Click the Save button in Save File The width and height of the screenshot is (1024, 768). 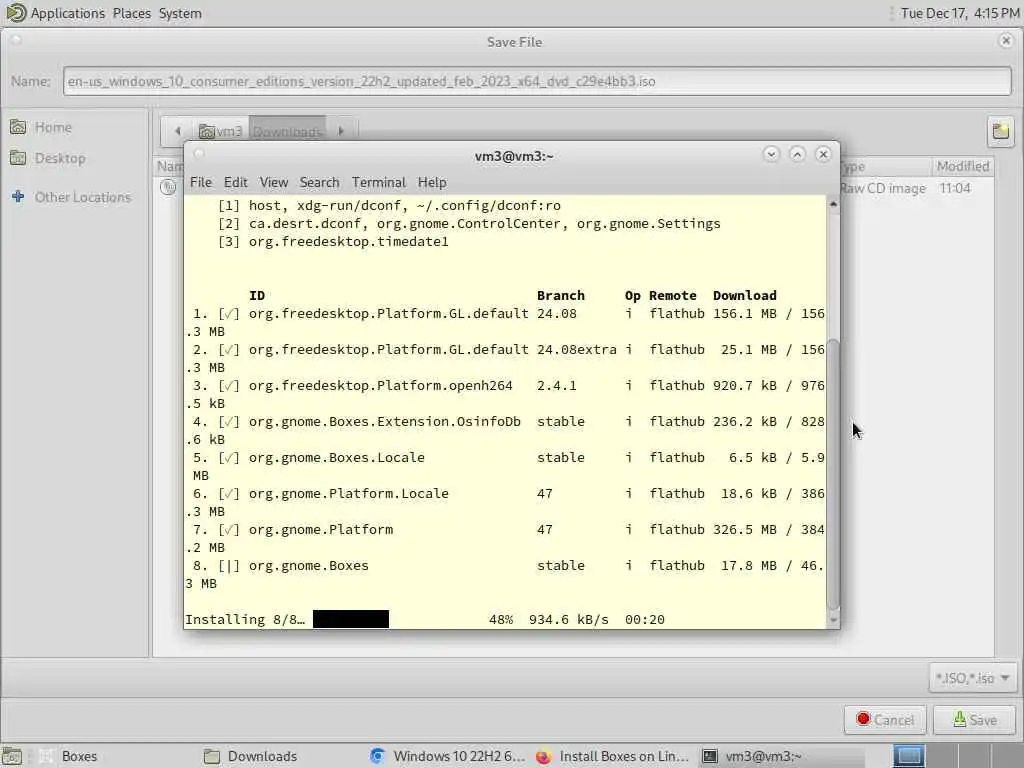coord(974,720)
